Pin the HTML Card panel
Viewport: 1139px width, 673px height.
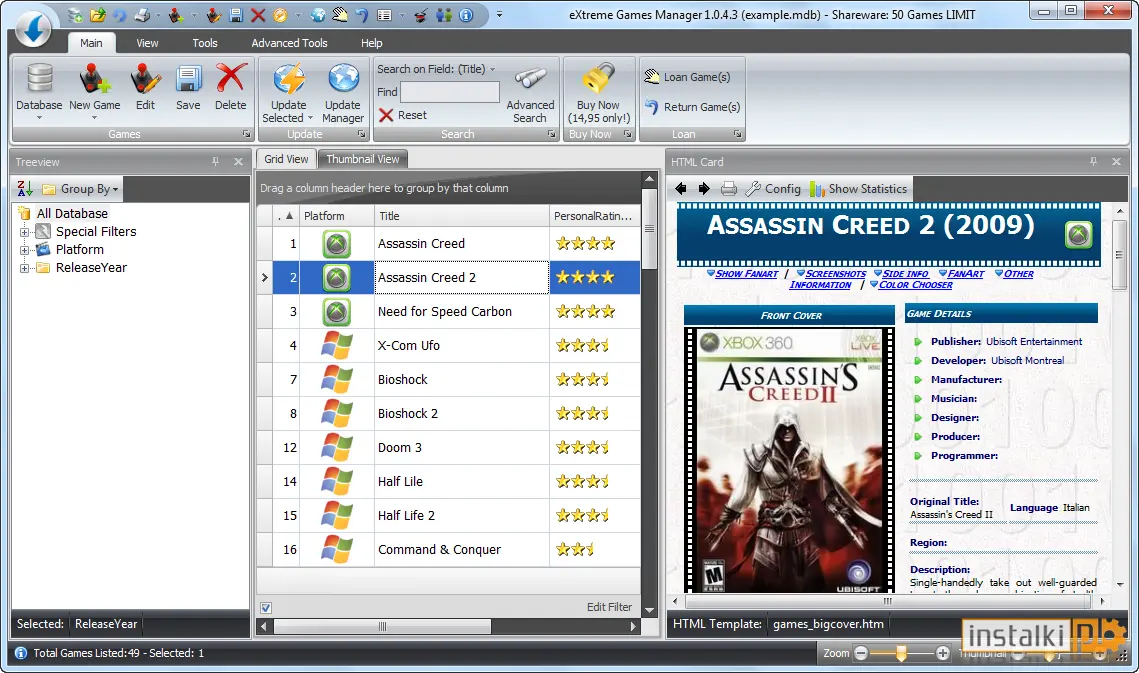[1093, 161]
